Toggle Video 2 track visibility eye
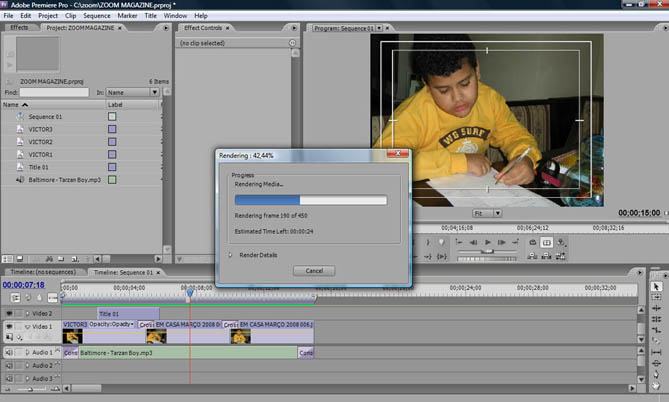 10,313
